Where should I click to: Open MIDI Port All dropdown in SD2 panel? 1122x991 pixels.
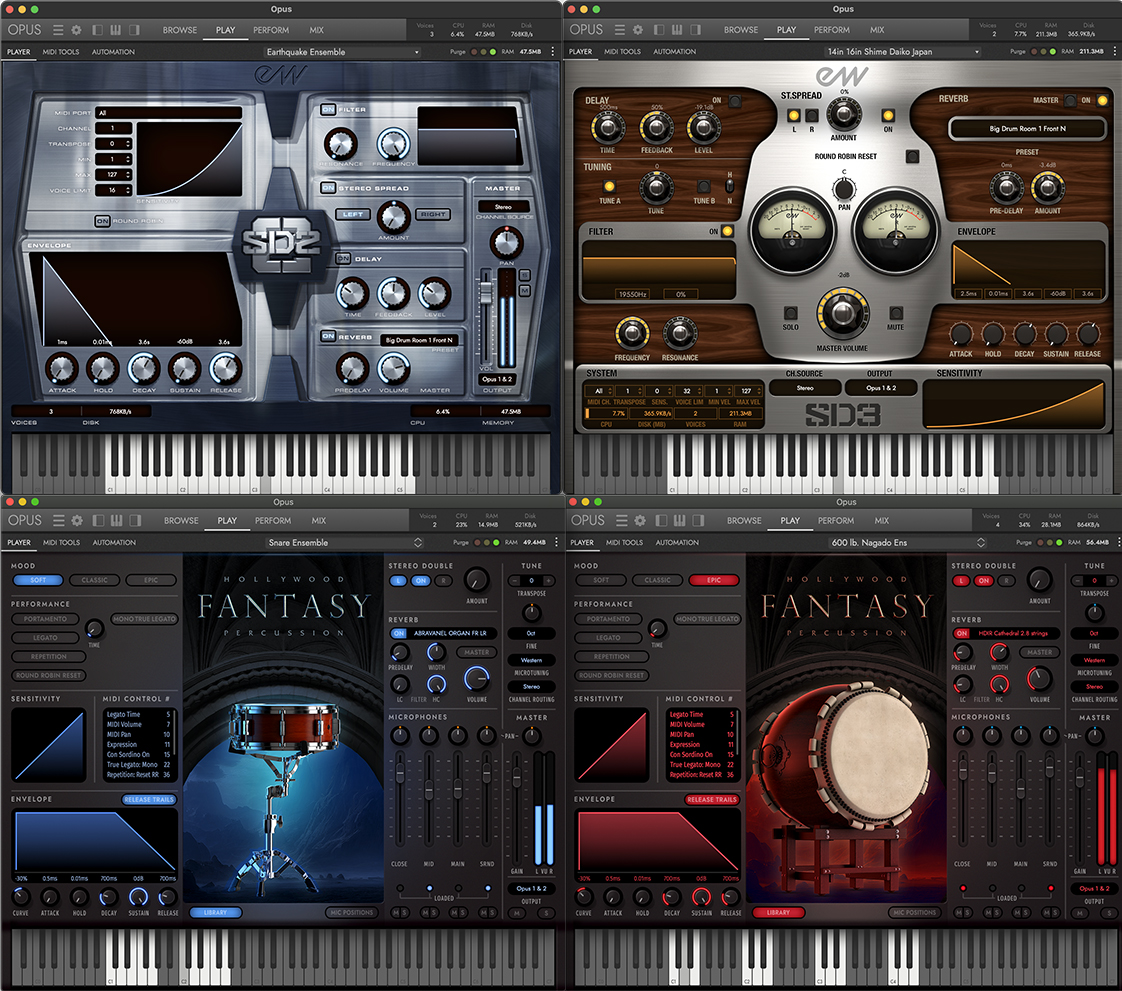click(169, 112)
